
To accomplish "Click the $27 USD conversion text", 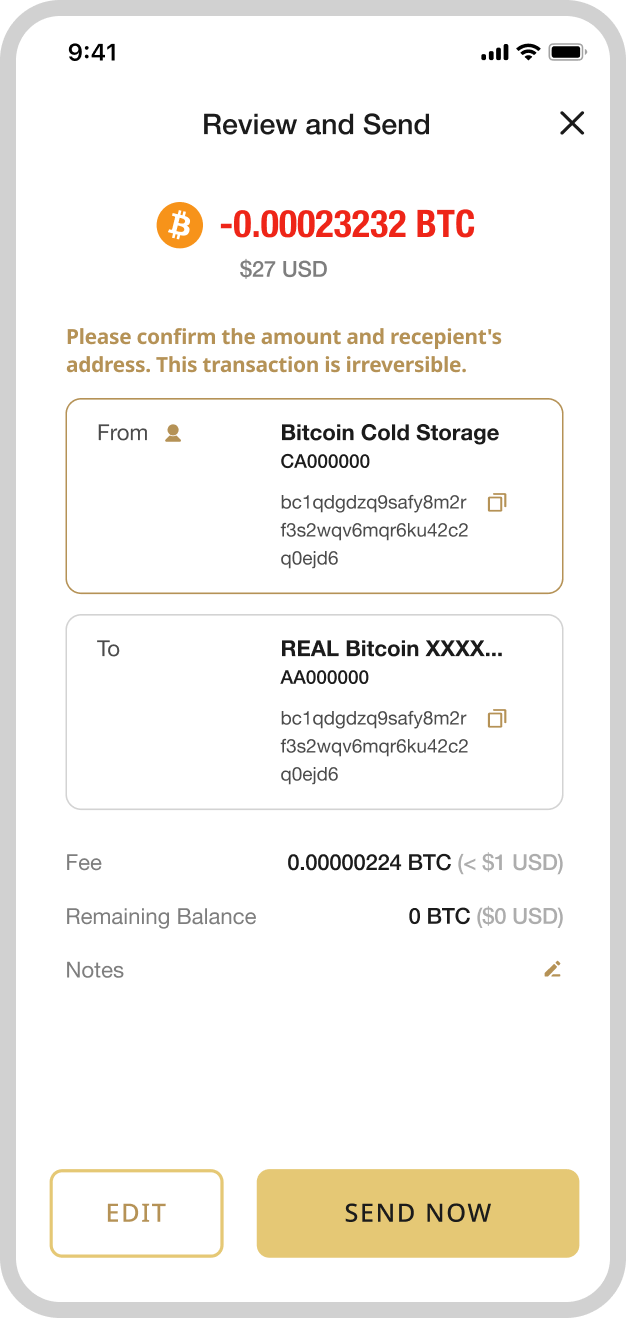I will tap(283, 269).
